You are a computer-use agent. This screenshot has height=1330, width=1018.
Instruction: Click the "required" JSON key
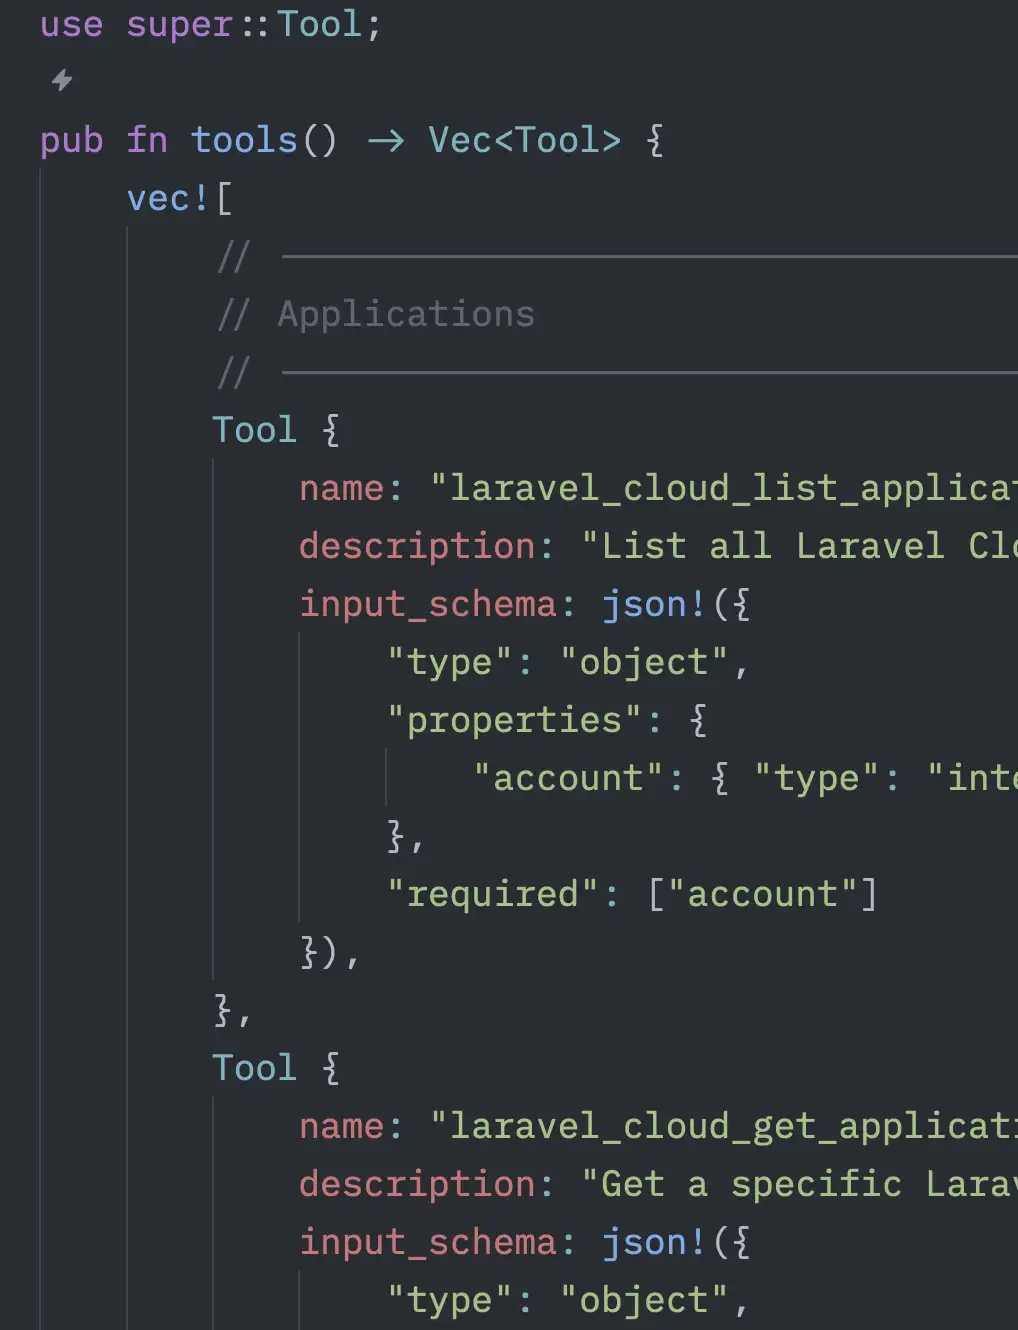[x=492, y=894]
